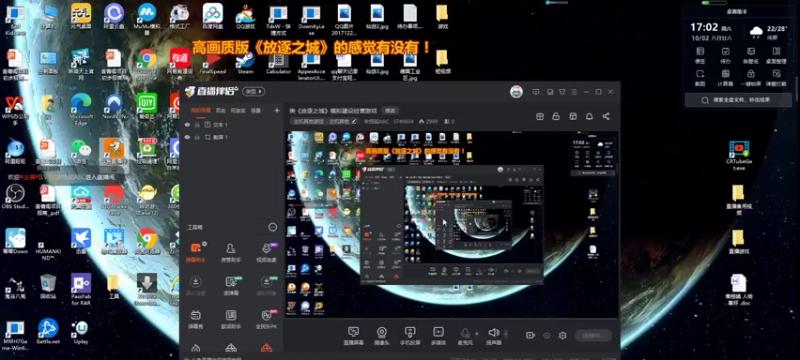Open 弹幕助手 tool in the toolbox

pos(195,253)
